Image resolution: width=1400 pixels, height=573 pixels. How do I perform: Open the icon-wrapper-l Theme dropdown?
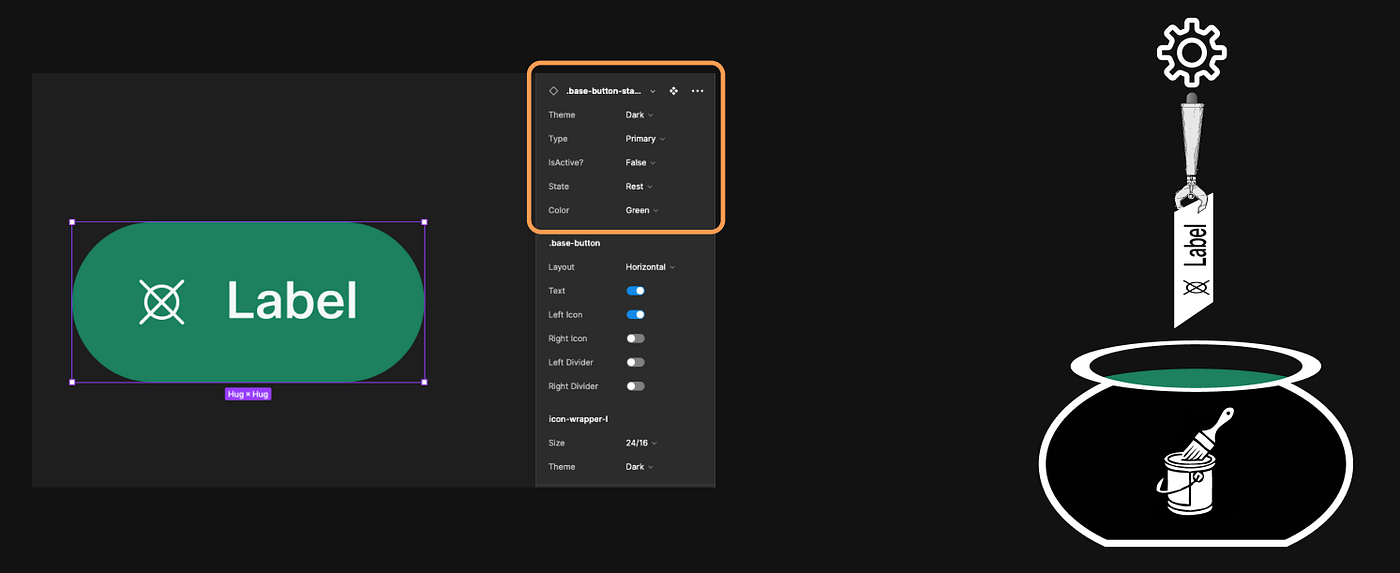640,467
